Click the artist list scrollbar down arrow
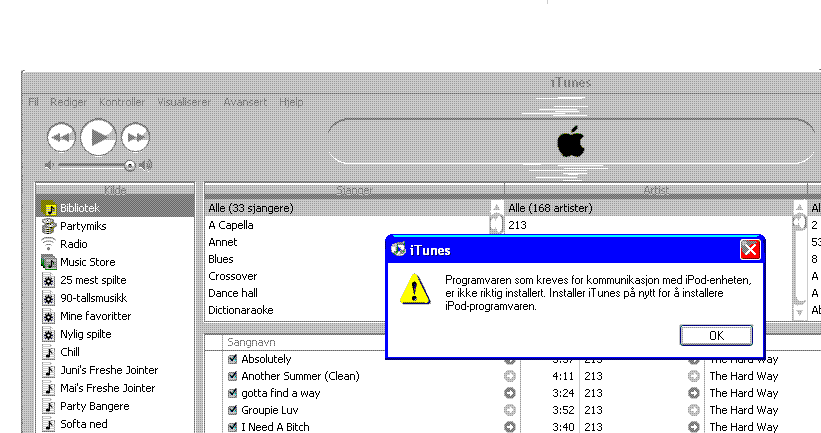Image resolution: width=821 pixels, height=433 pixels. (800, 313)
